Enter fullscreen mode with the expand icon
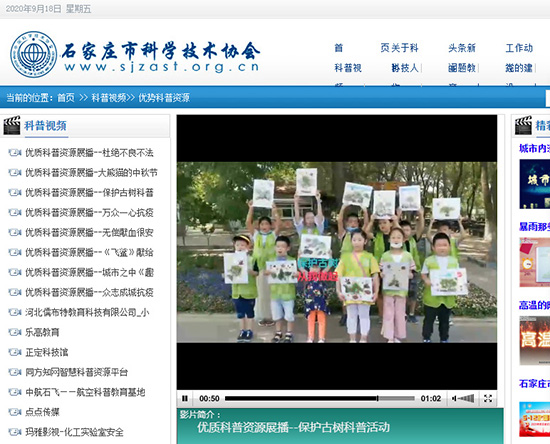550x444 pixels. (488, 398)
